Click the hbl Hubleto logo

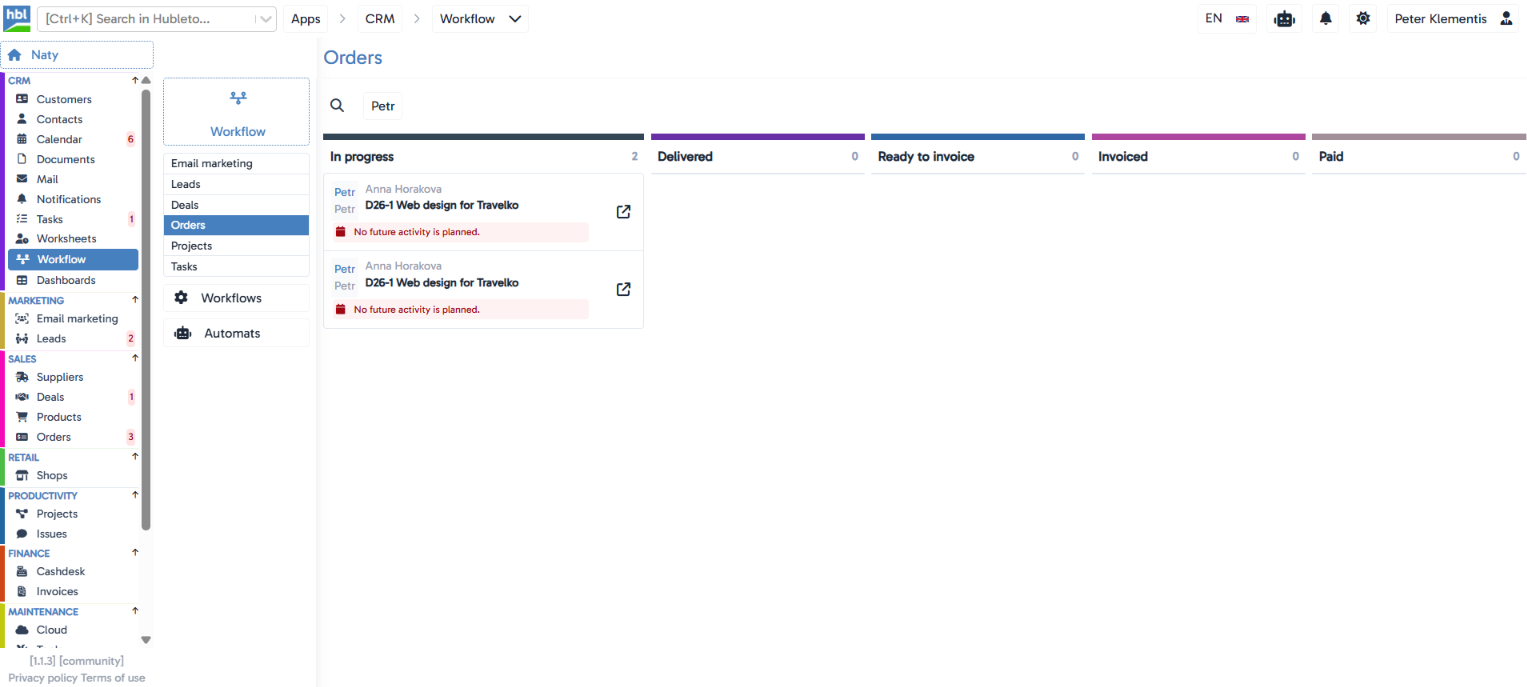tap(17, 18)
